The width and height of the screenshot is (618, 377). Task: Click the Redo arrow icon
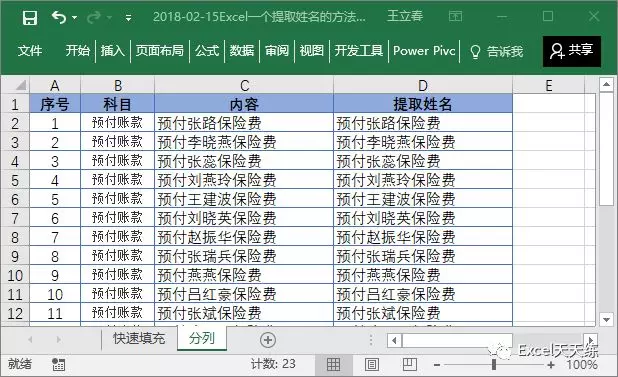tap(94, 17)
